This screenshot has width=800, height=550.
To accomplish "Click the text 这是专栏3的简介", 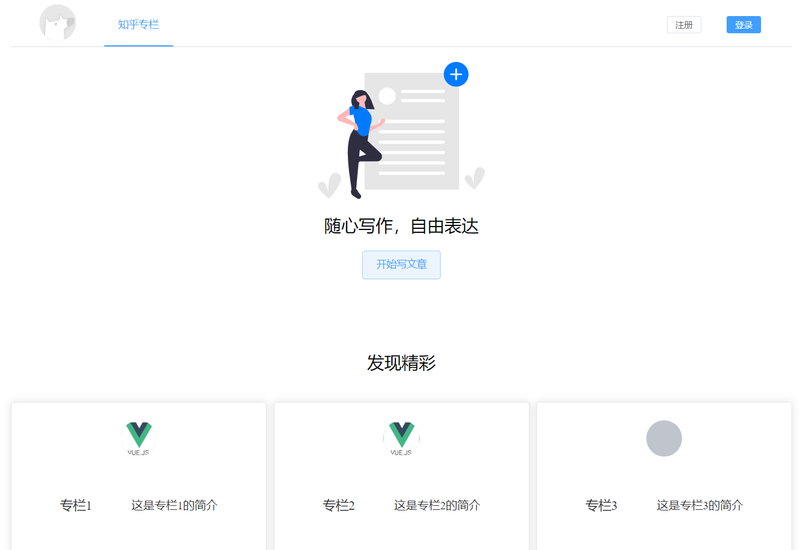I will pos(699,505).
